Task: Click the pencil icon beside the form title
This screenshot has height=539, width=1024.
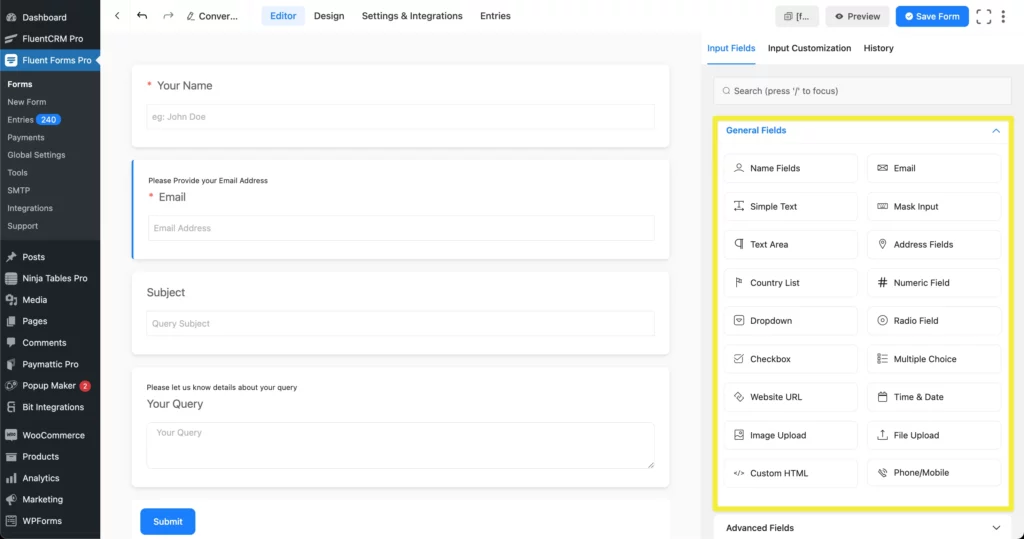Action: [x=190, y=16]
